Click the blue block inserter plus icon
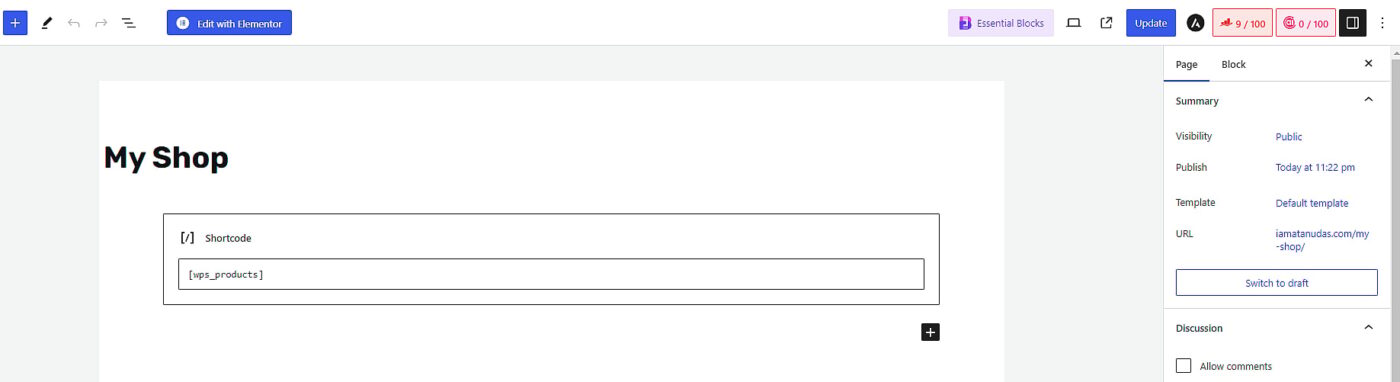 pyautogui.click(x=15, y=22)
